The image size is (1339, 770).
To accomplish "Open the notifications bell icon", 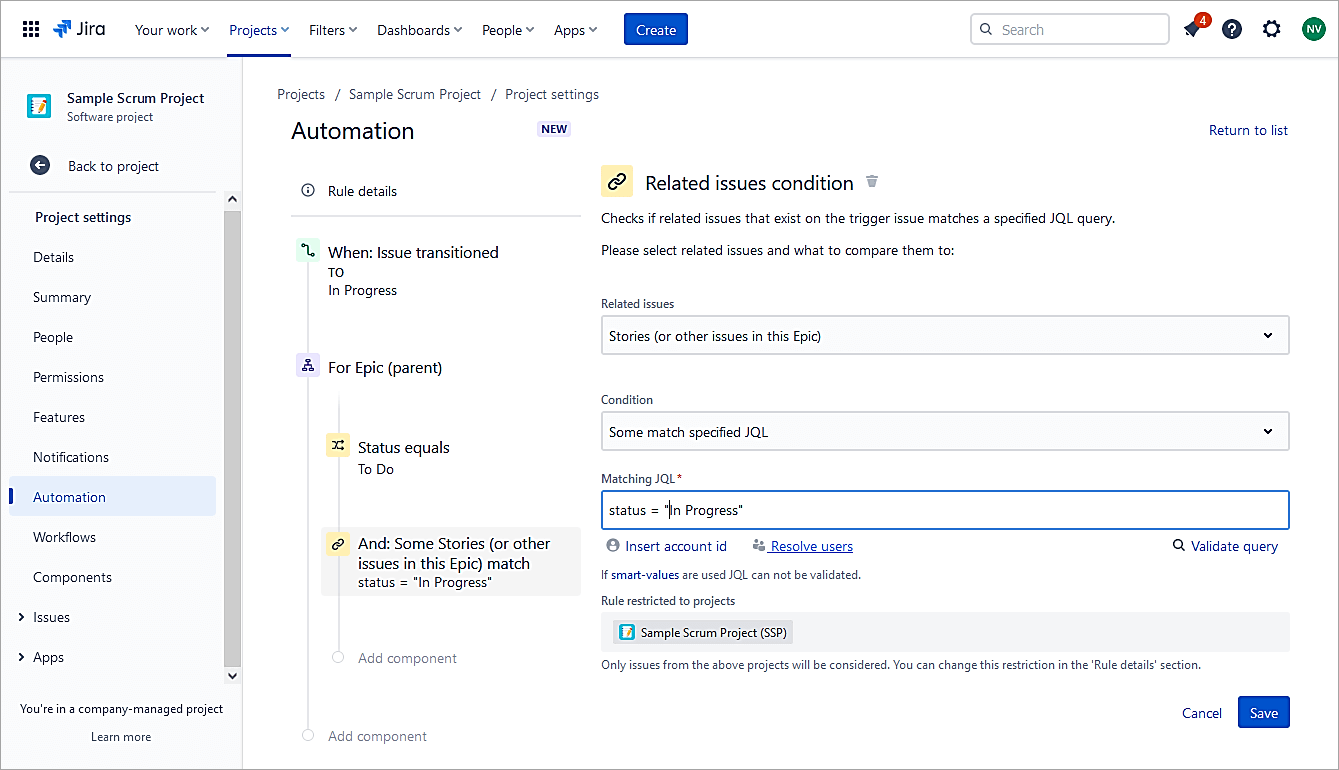I will pyautogui.click(x=1192, y=30).
